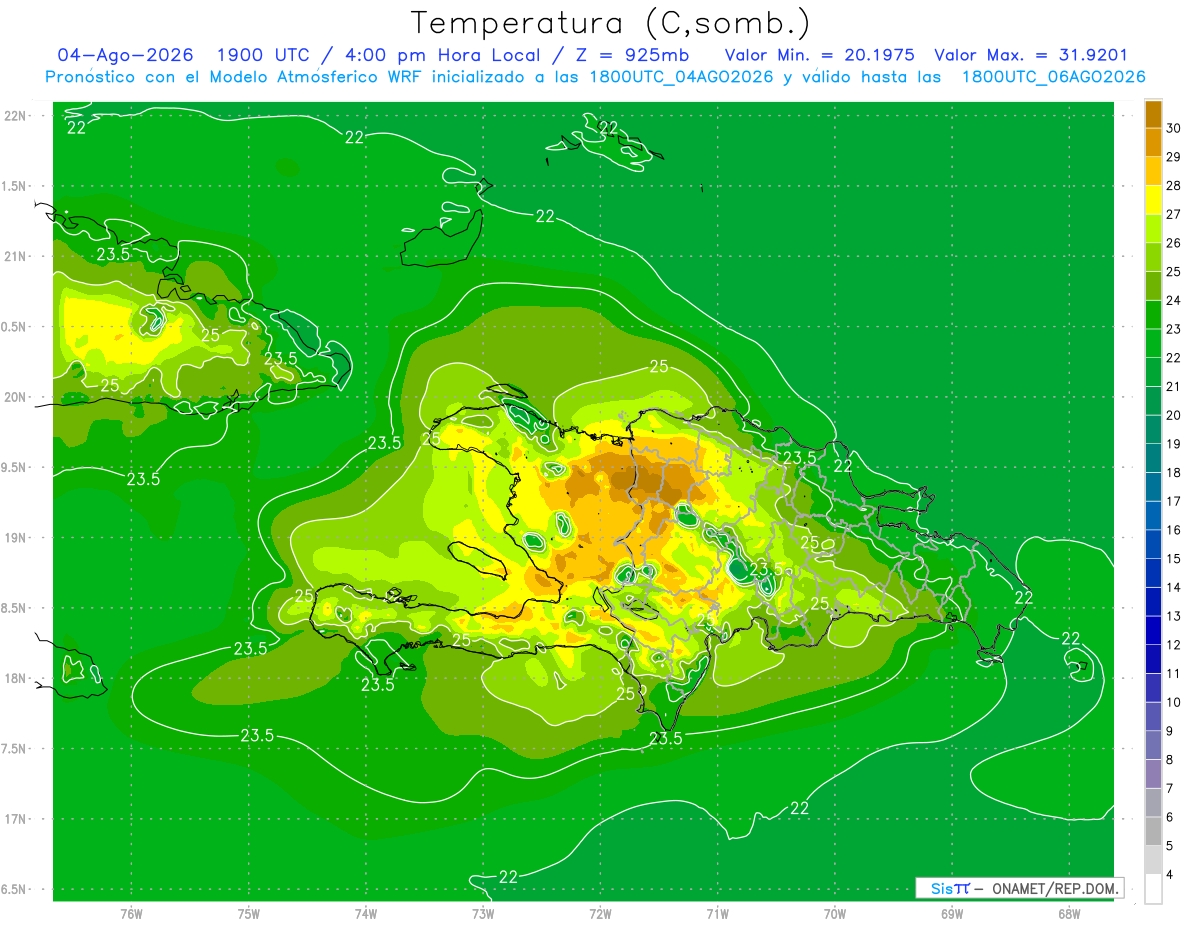Click the '74W' longitude axis label

coord(366,914)
